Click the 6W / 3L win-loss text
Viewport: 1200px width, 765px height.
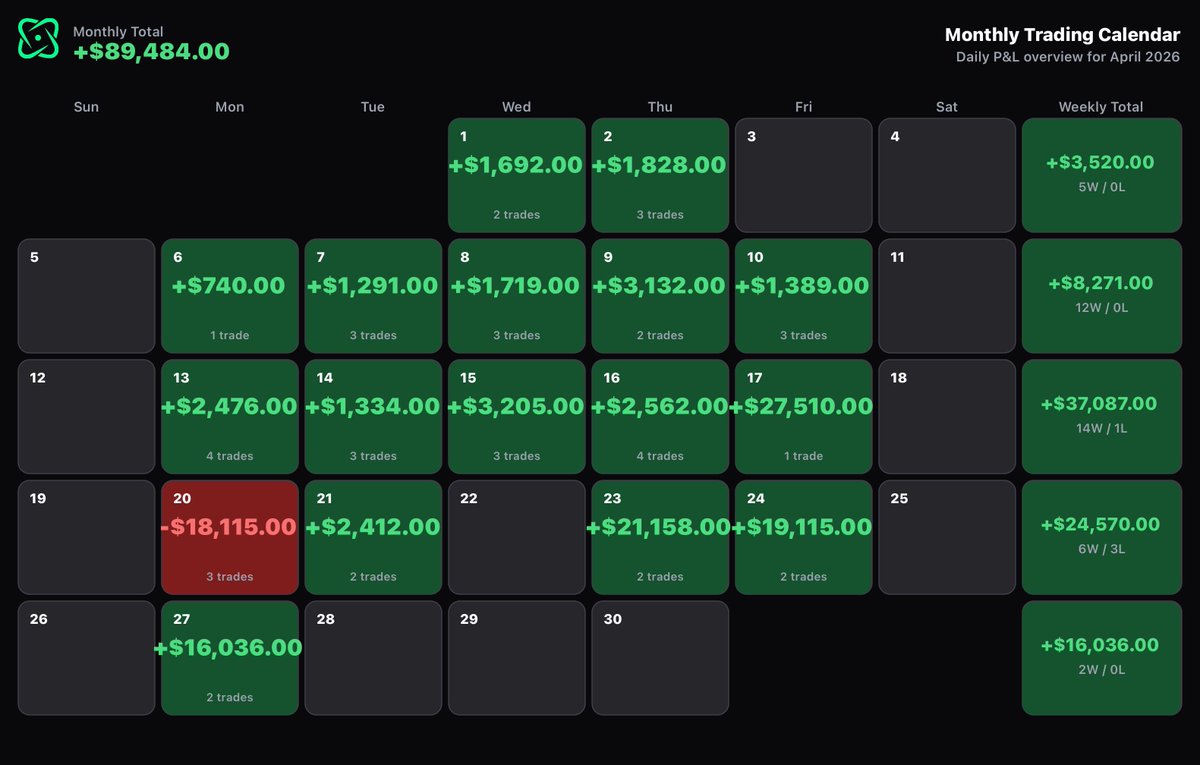pyautogui.click(x=1101, y=549)
